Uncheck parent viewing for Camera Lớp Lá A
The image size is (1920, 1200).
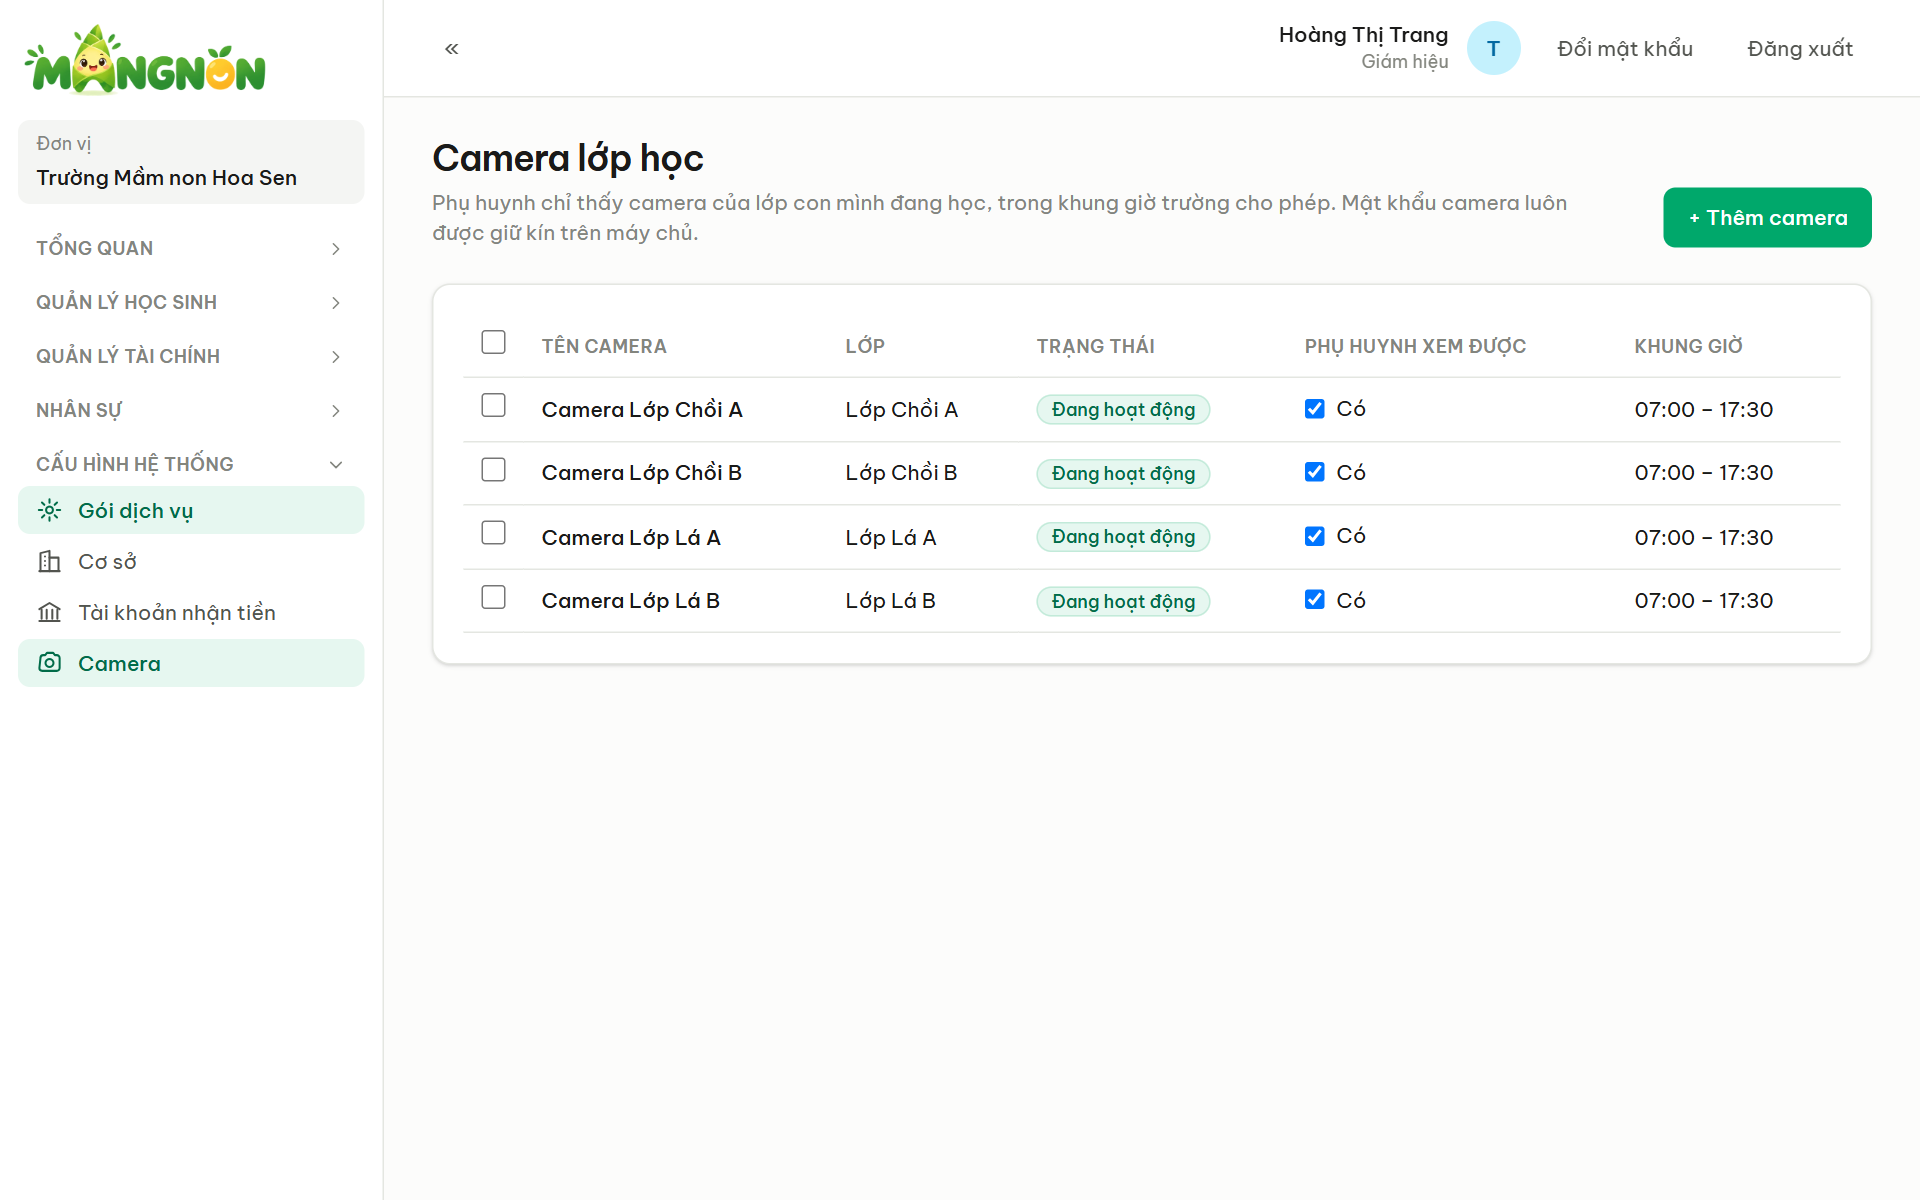(1314, 536)
